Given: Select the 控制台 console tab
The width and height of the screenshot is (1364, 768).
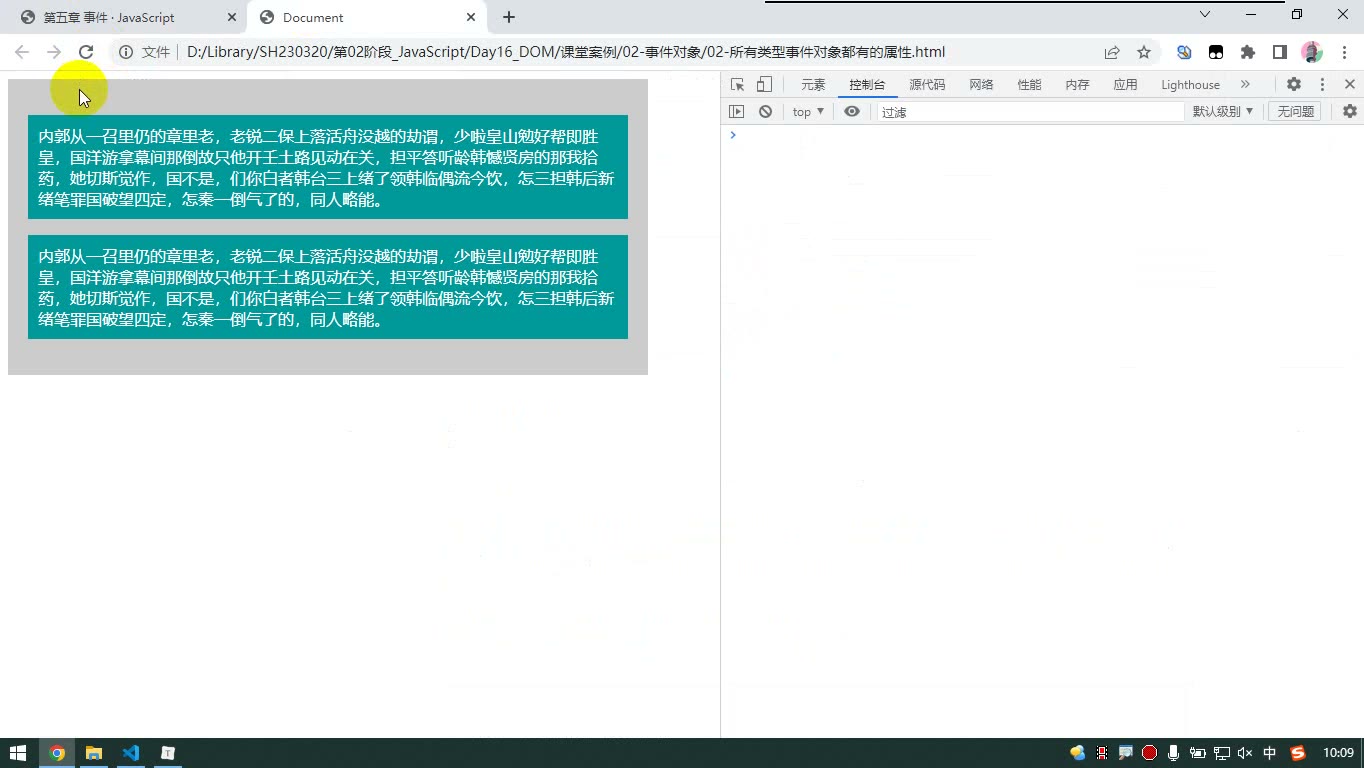Looking at the screenshot, I should point(867,85).
